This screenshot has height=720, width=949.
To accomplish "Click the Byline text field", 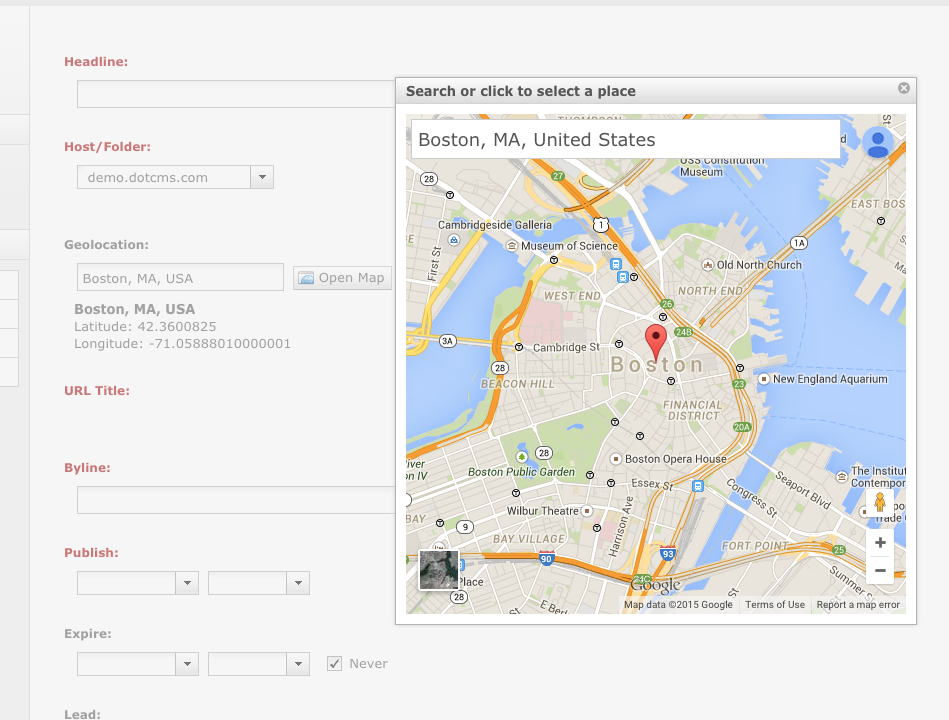I will [236, 500].
